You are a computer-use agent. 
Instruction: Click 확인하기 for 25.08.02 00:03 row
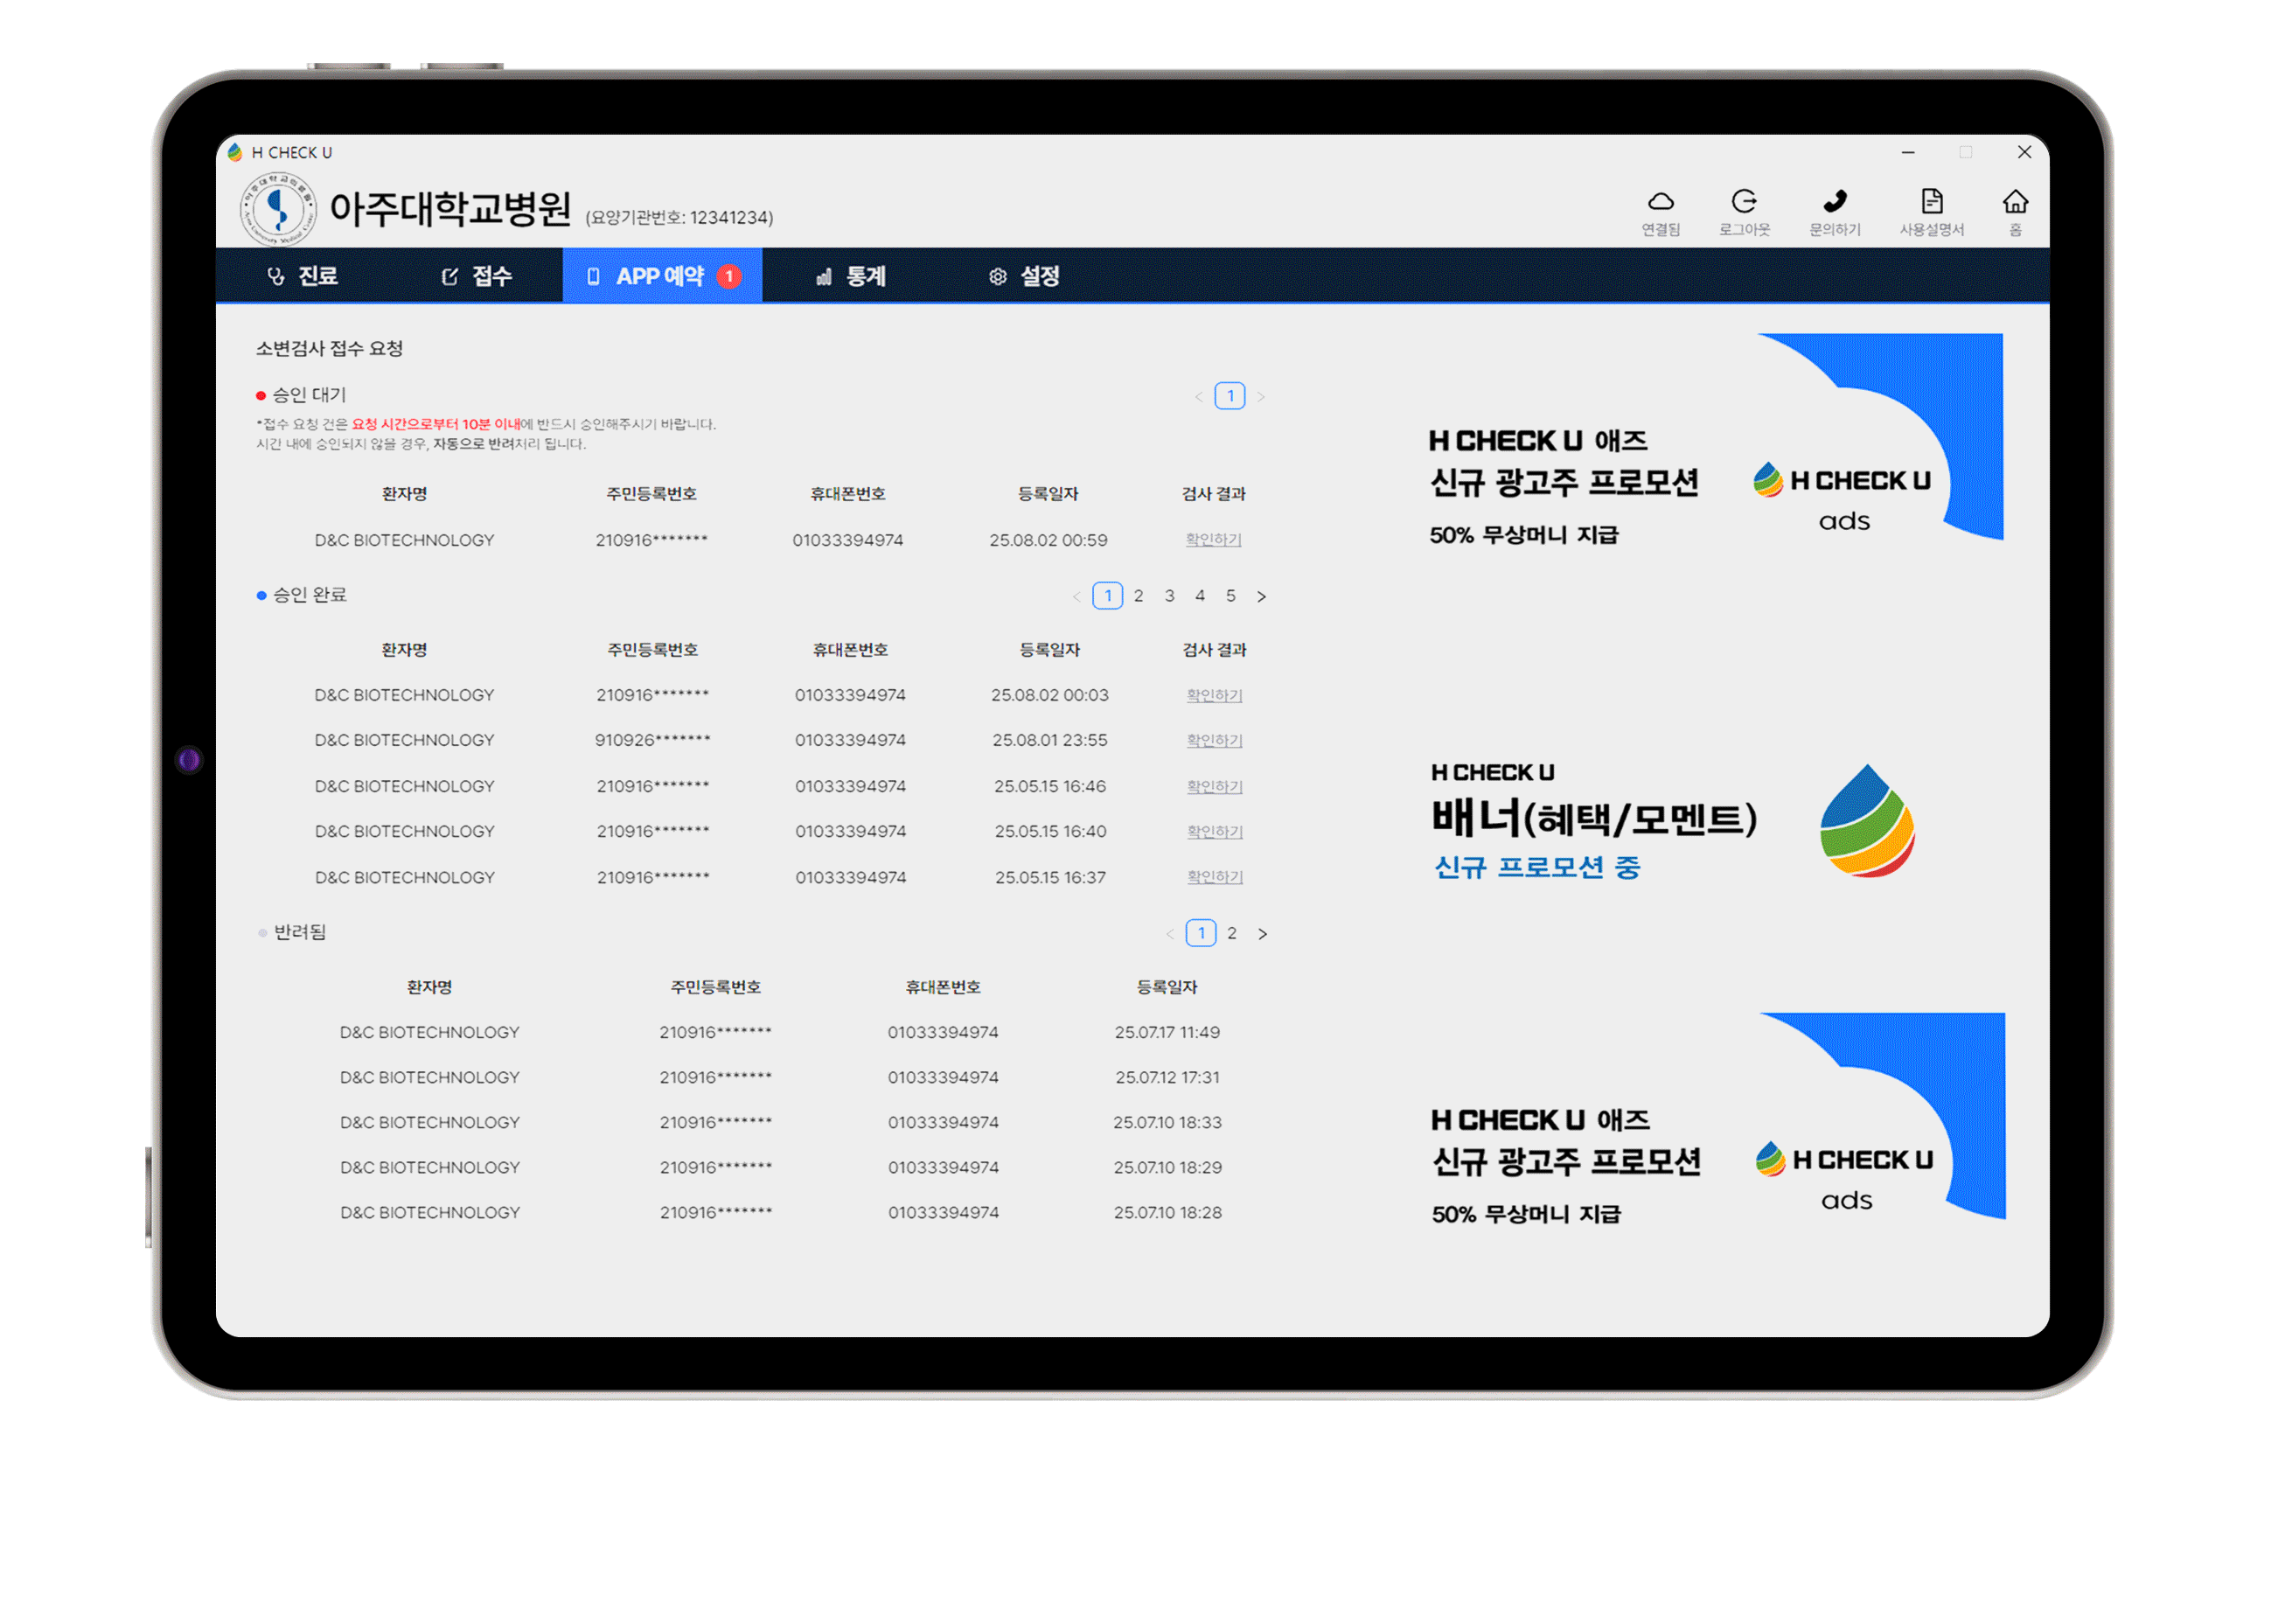pyautogui.click(x=1214, y=695)
